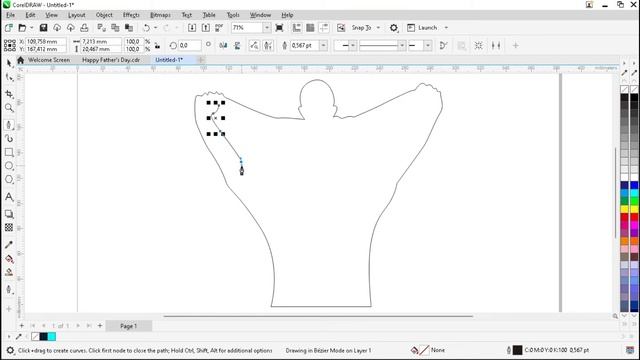Select the Ellipse tool
640x360 pixels.
(x=9, y=166)
